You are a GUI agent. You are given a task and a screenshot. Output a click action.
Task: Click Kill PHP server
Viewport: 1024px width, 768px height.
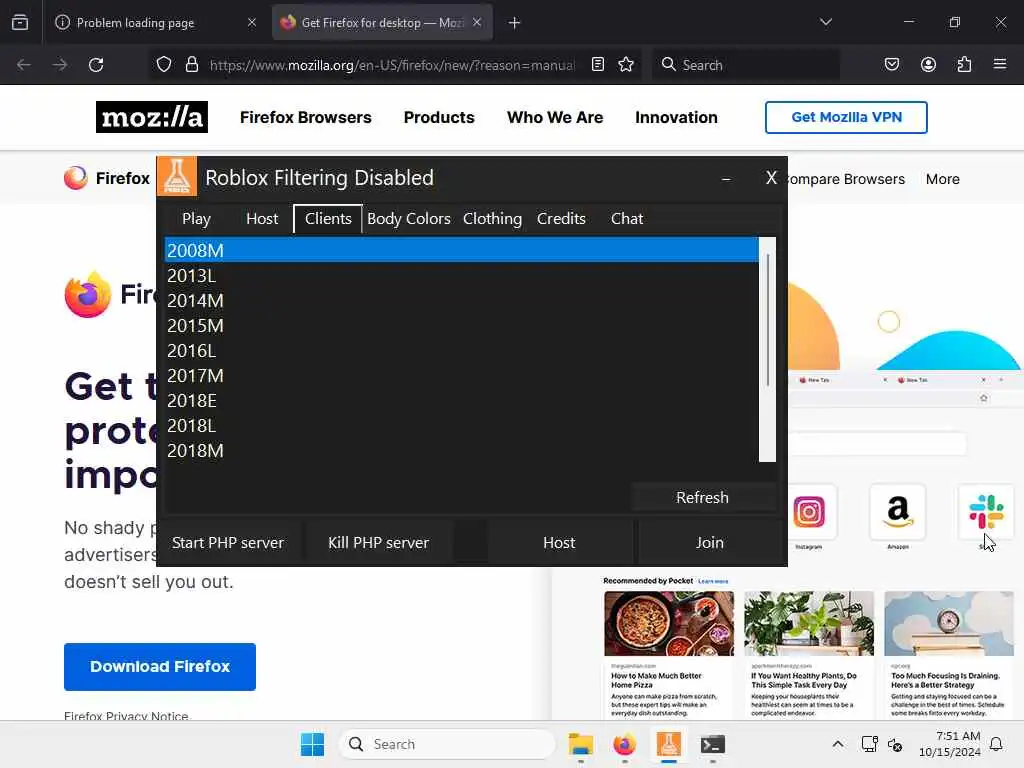click(379, 543)
